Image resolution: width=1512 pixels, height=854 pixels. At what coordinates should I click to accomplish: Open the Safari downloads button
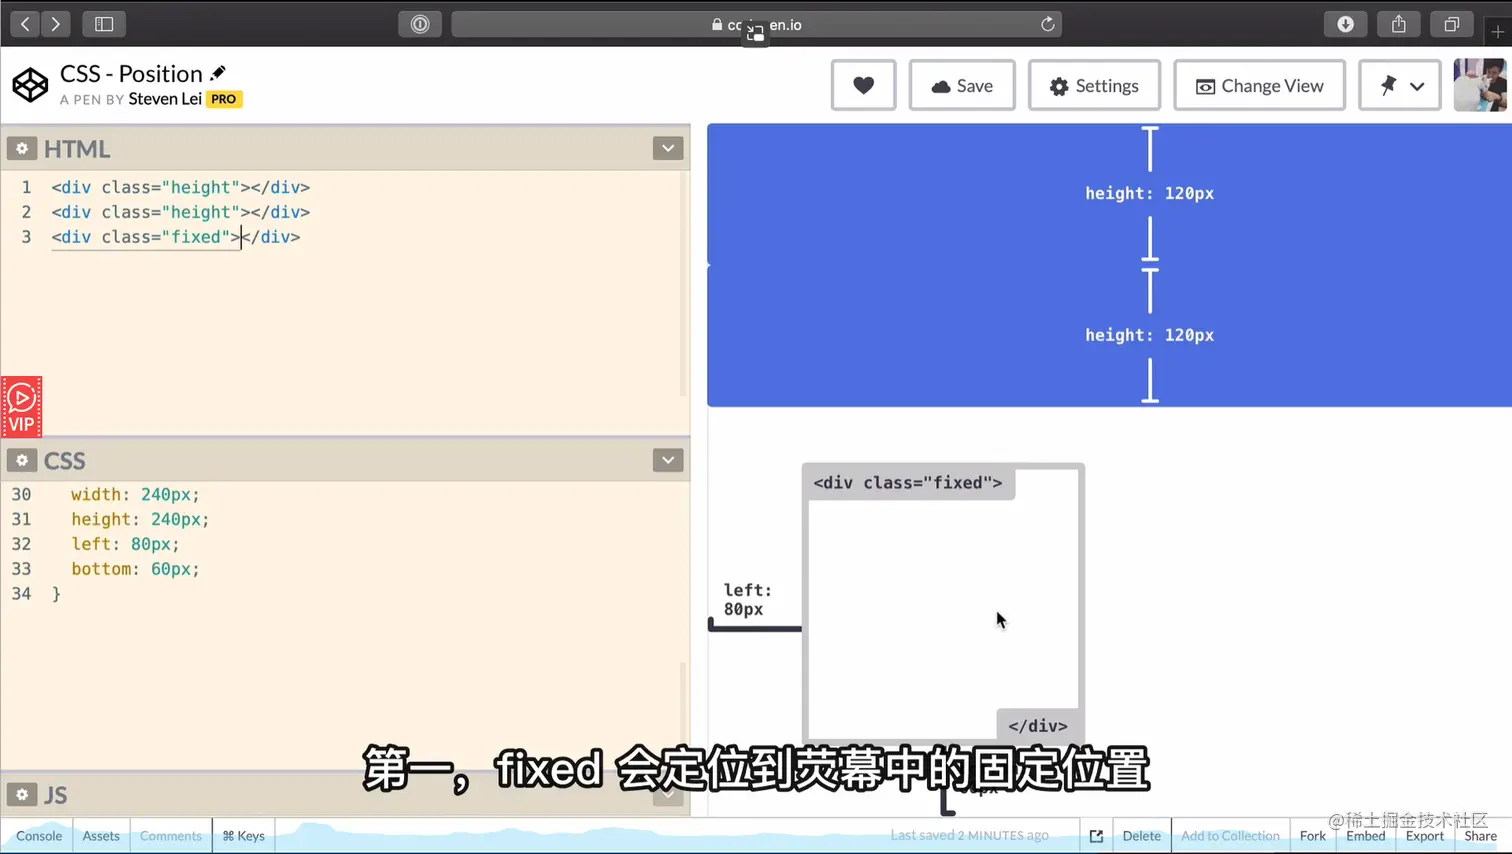click(x=1345, y=24)
